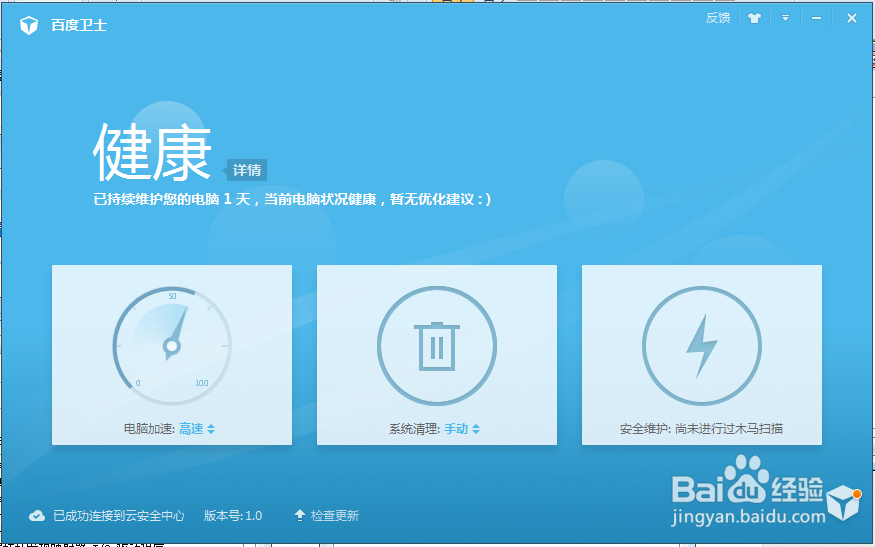The height and width of the screenshot is (547, 875).
Task: Click the trash can cleanup icon
Action: 437,346
